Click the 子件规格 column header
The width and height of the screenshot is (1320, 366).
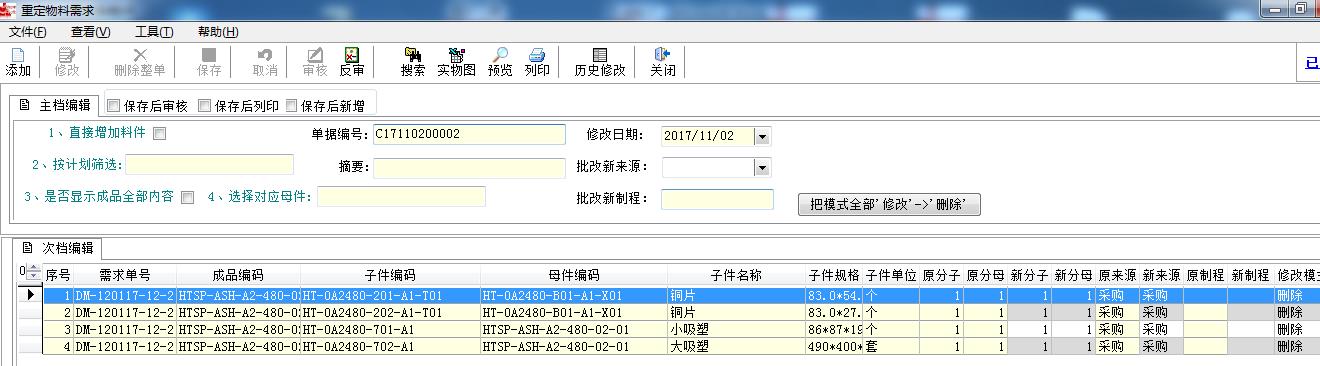pos(834,275)
